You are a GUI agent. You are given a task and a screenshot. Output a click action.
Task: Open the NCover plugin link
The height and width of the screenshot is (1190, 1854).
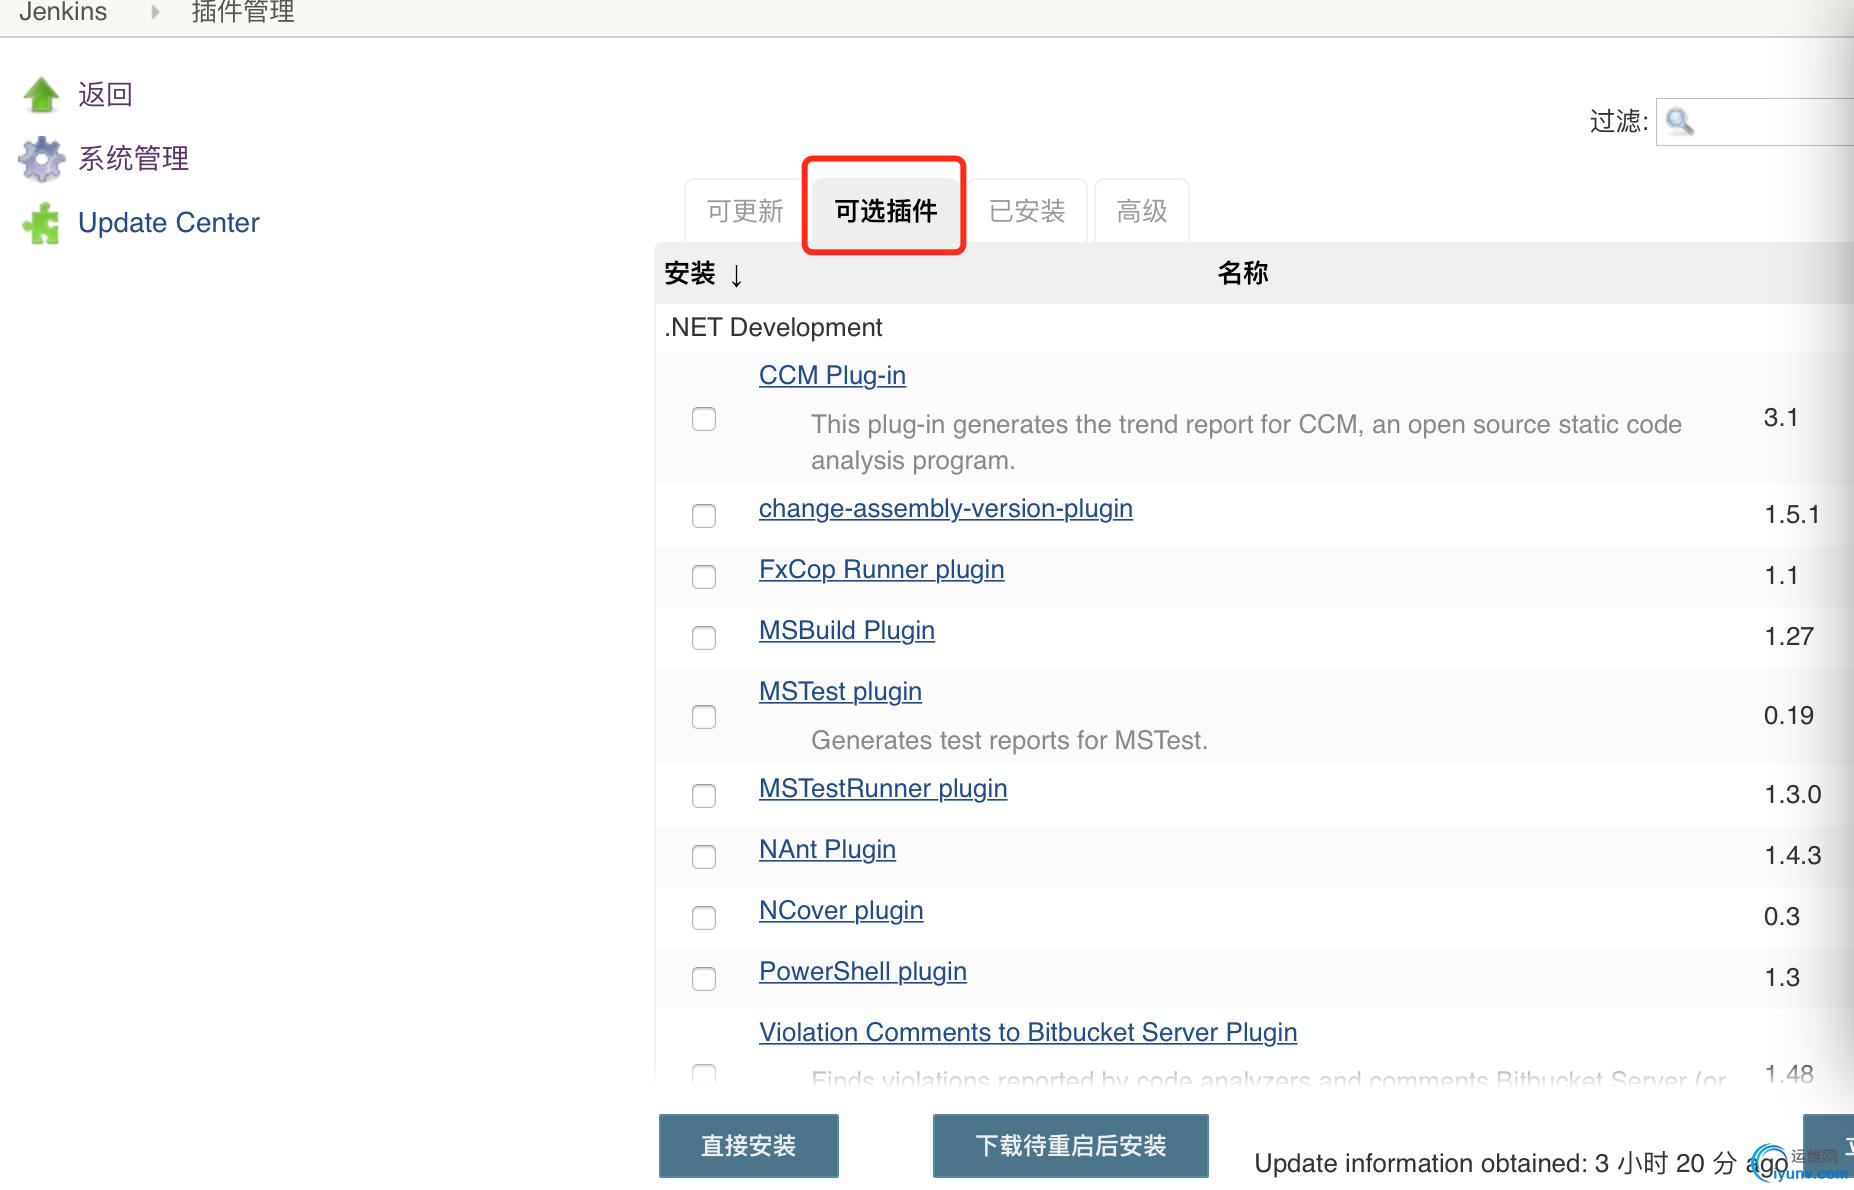pyautogui.click(x=841, y=911)
